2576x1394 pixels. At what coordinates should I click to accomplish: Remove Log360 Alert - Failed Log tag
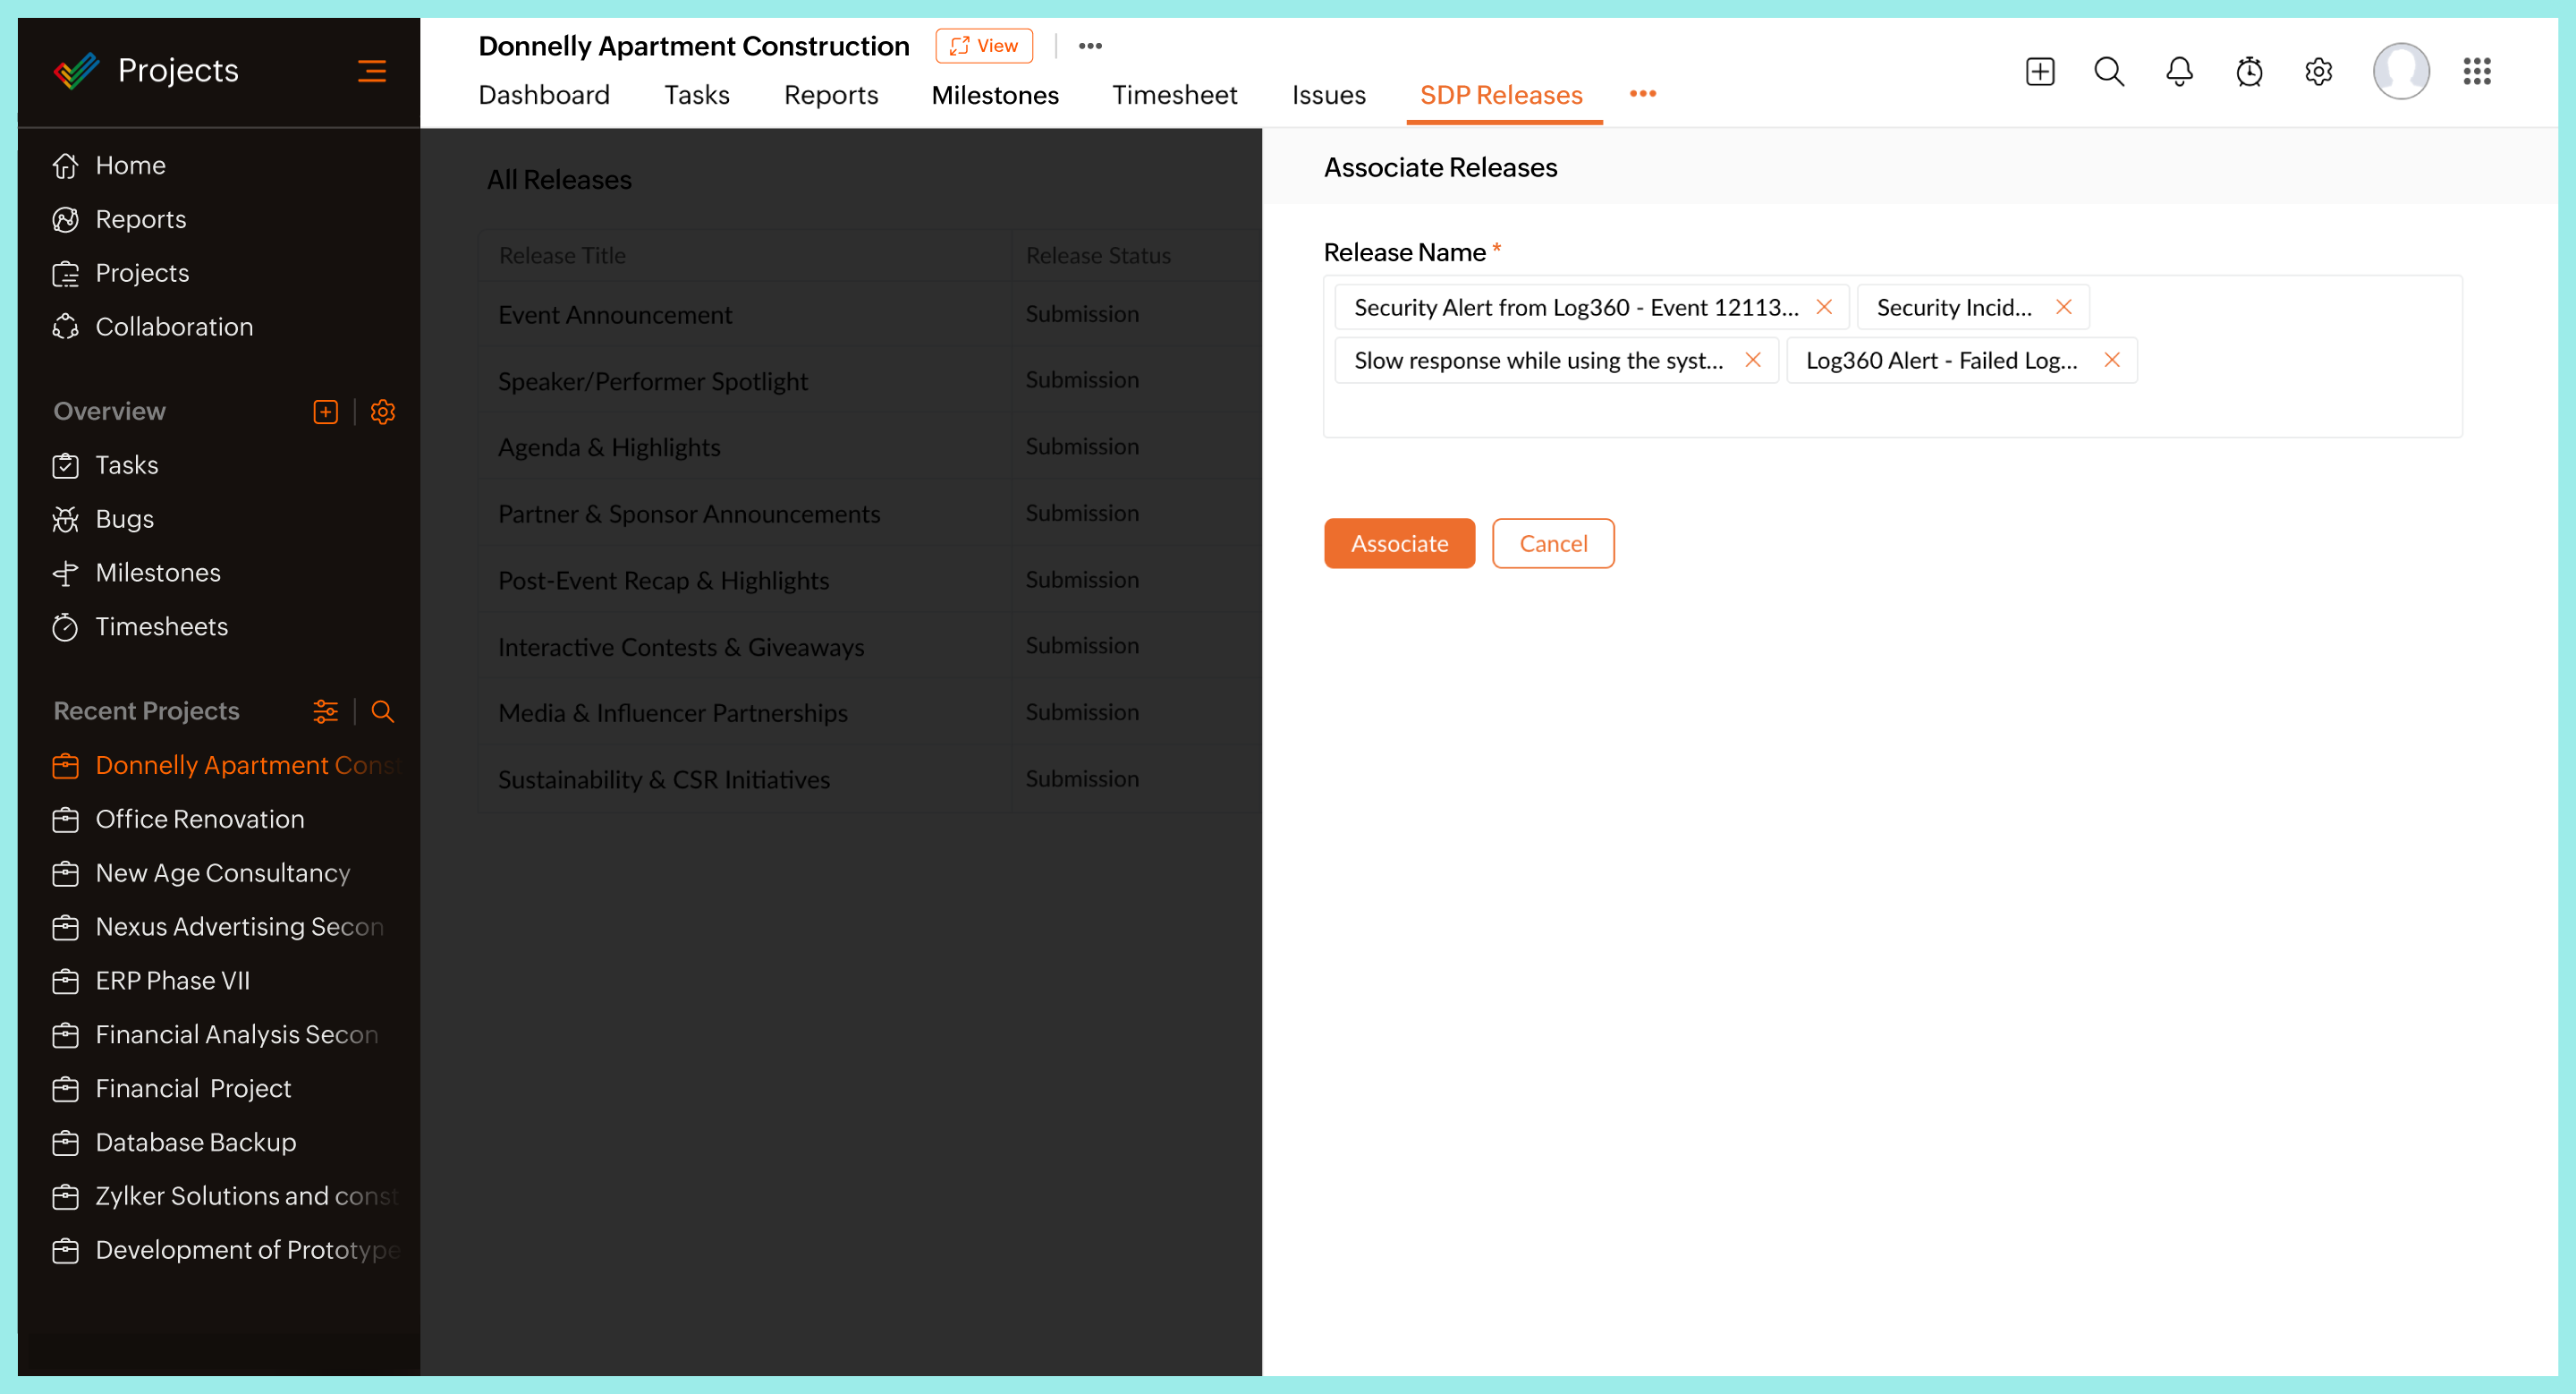click(2111, 360)
